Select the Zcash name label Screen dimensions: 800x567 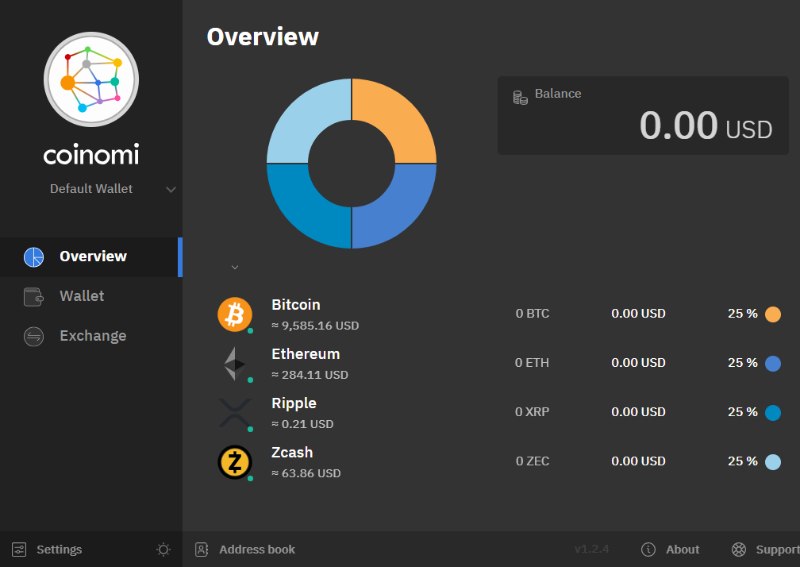click(x=292, y=452)
